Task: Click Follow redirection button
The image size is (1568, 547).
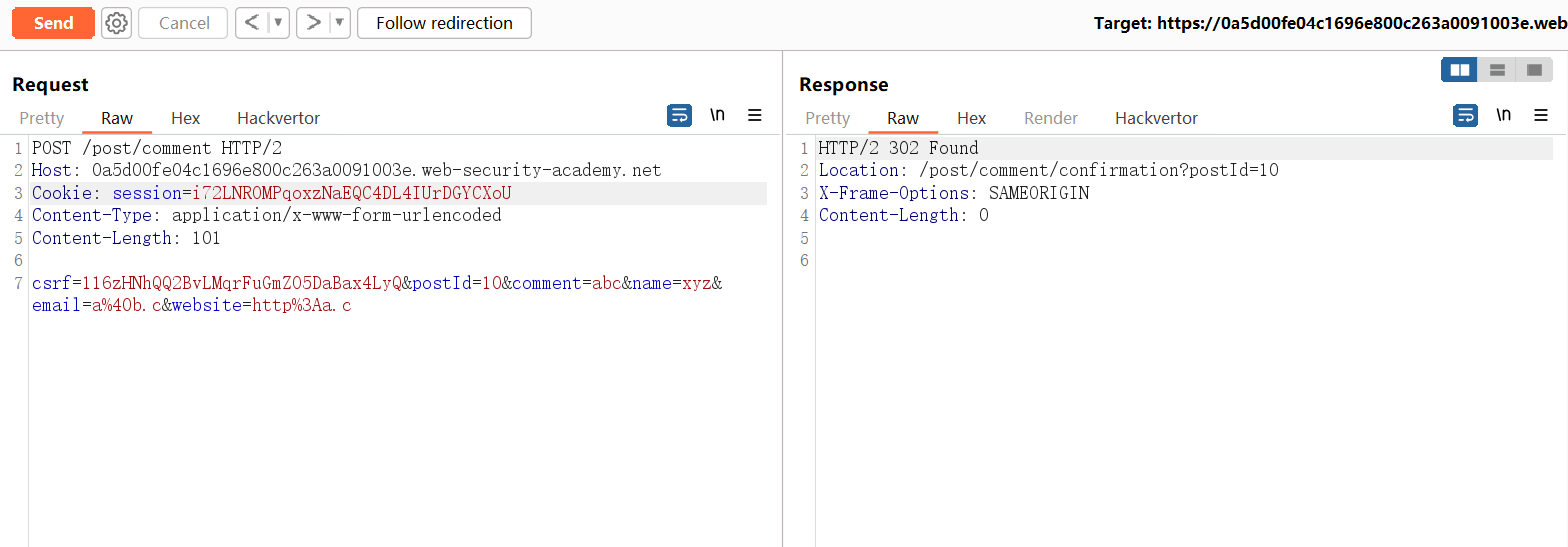Action: (444, 23)
